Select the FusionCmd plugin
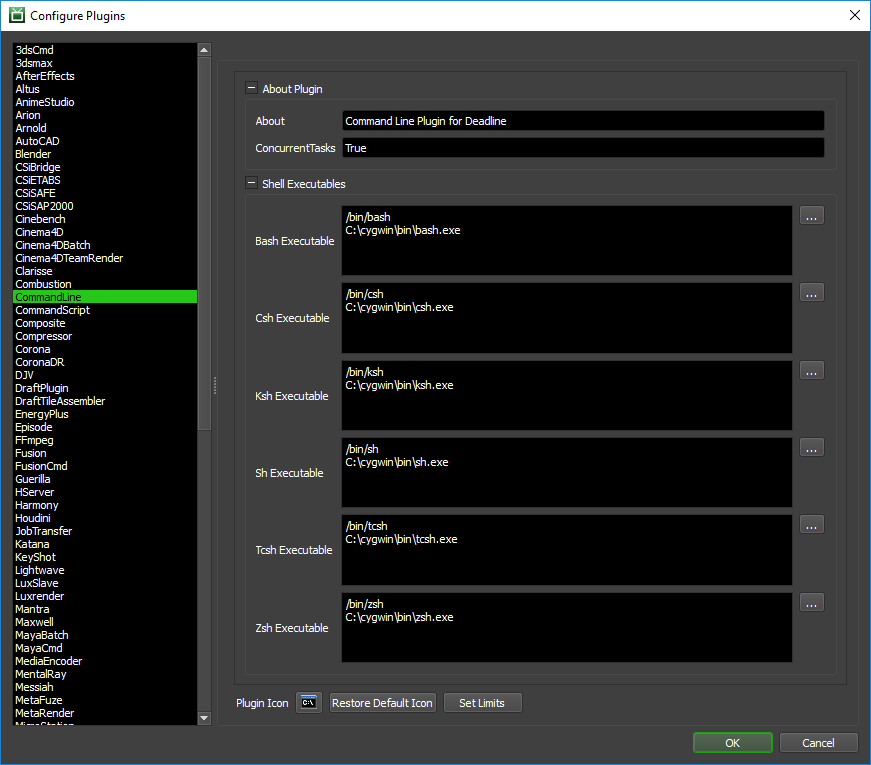 click(x=105, y=466)
